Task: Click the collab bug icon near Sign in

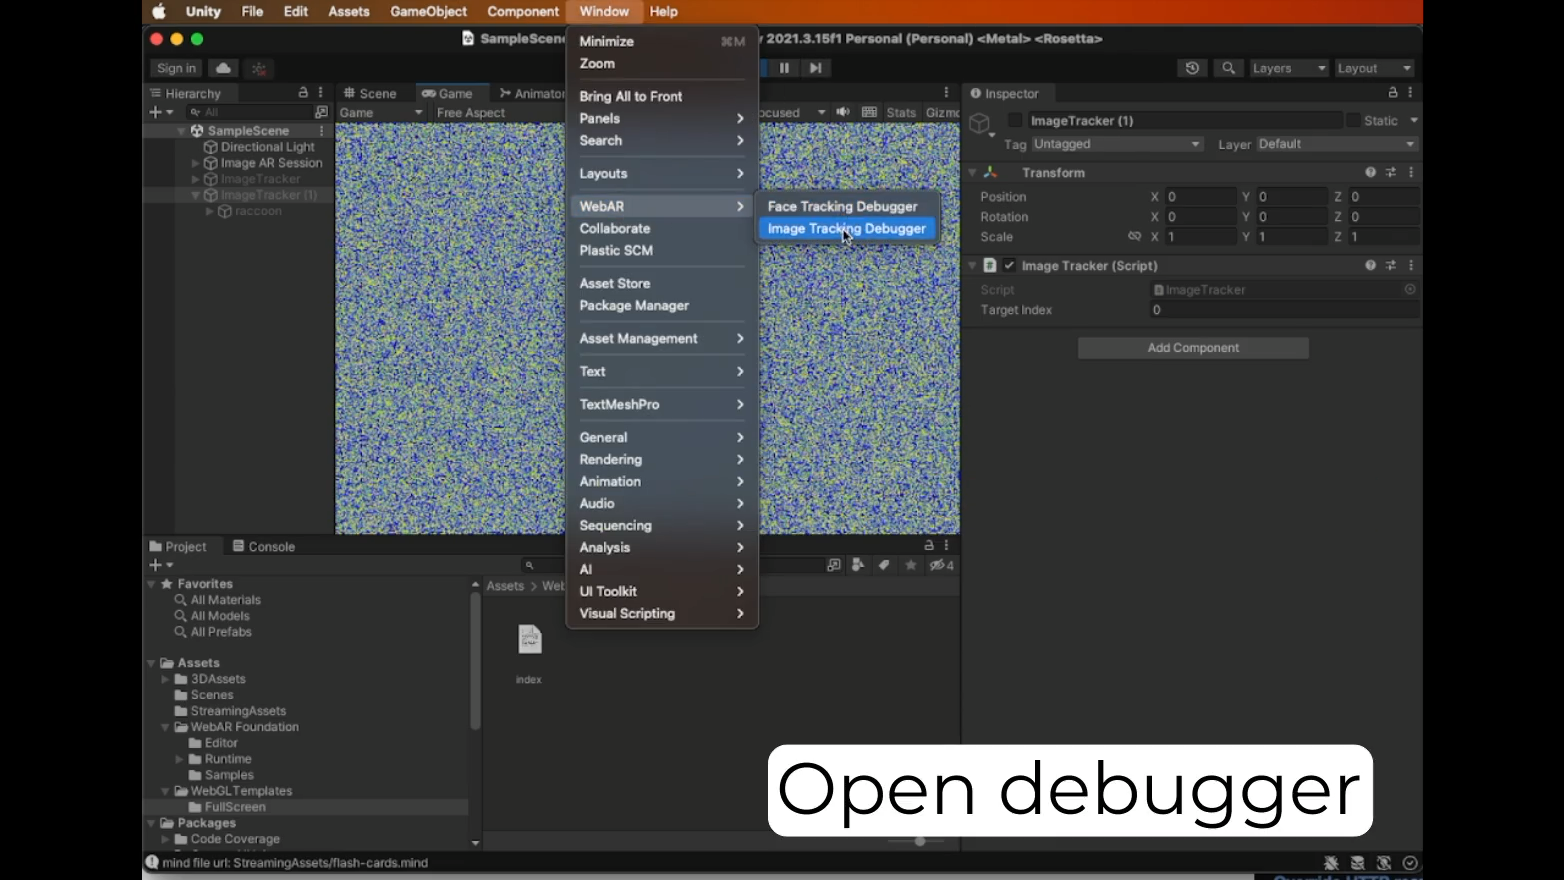Action: [259, 68]
